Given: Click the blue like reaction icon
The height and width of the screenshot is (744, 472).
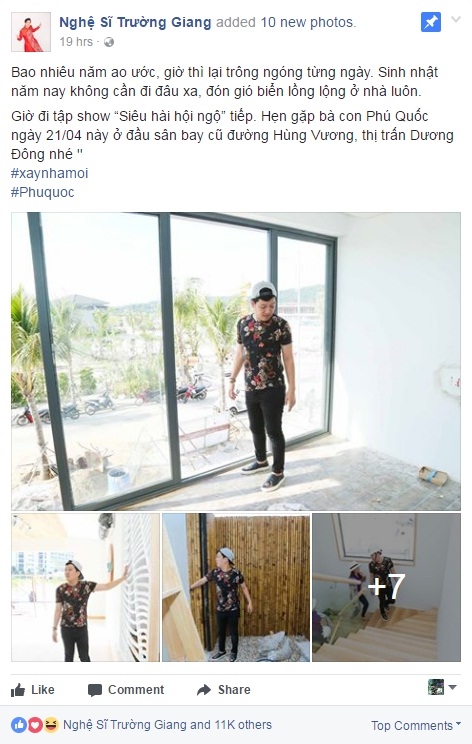Looking at the screenshot, I should click(x=19, y=725).
